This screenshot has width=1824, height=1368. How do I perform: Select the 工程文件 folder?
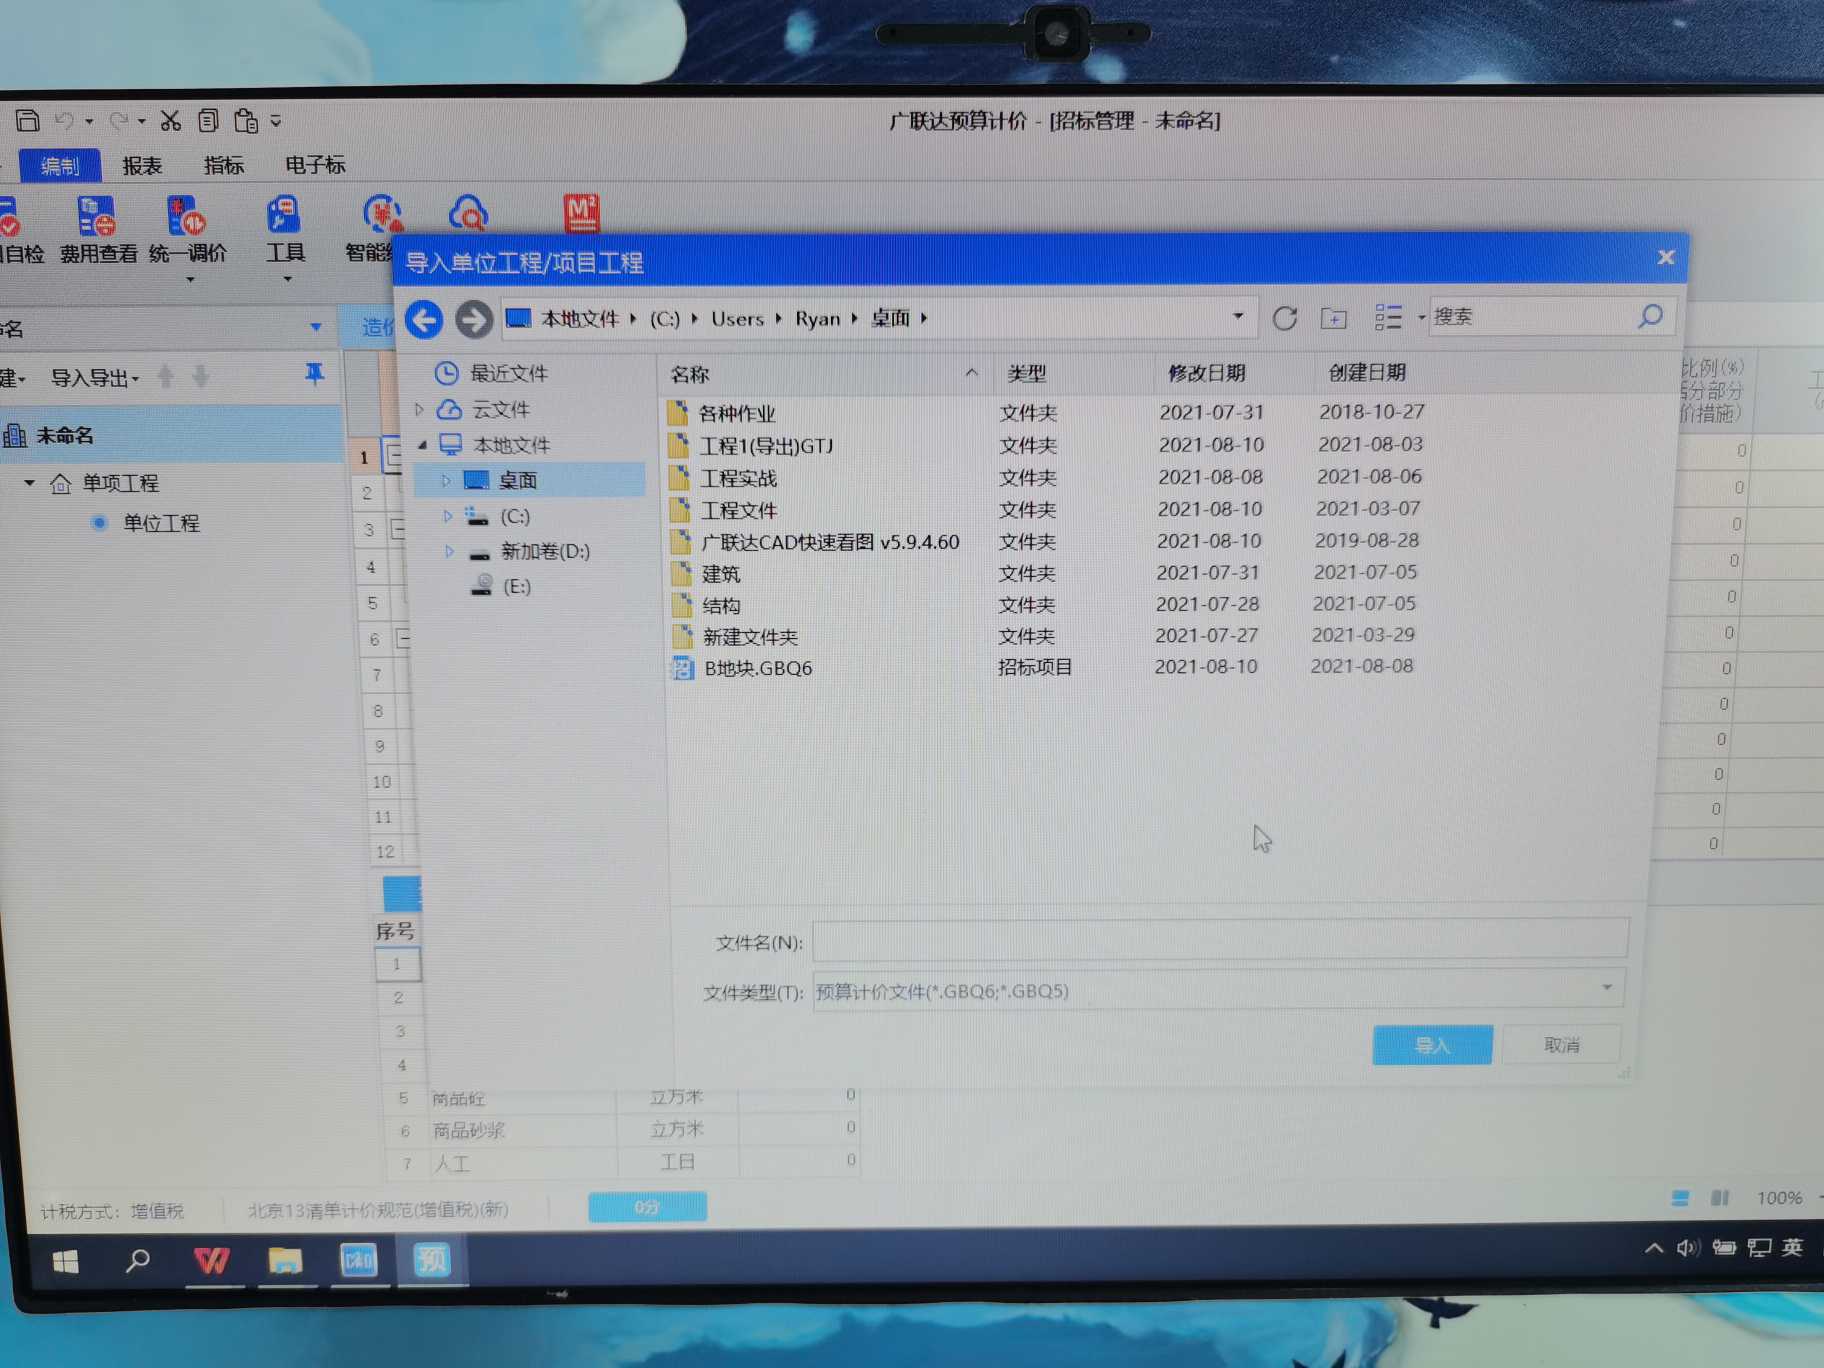tap(739, 510)
